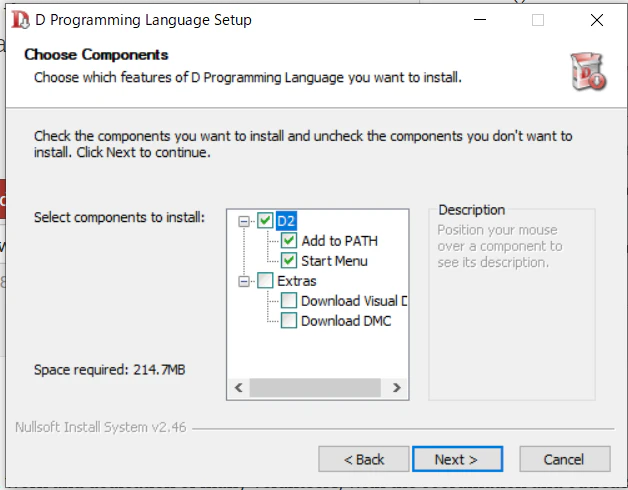Screen dimensions: 628x490
Task: Uncheck the D2 component checkbox
Action: (x=265, y=220)
